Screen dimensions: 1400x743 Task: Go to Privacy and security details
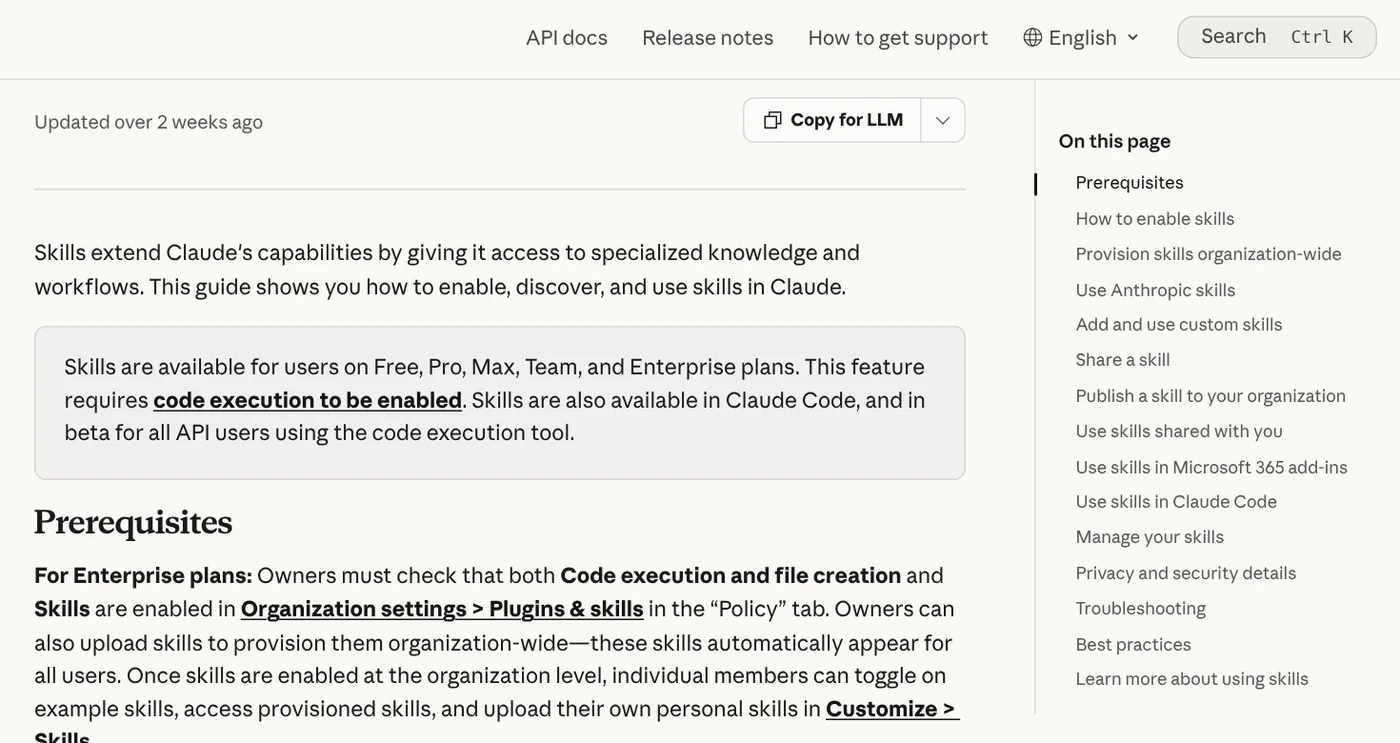1186,573
